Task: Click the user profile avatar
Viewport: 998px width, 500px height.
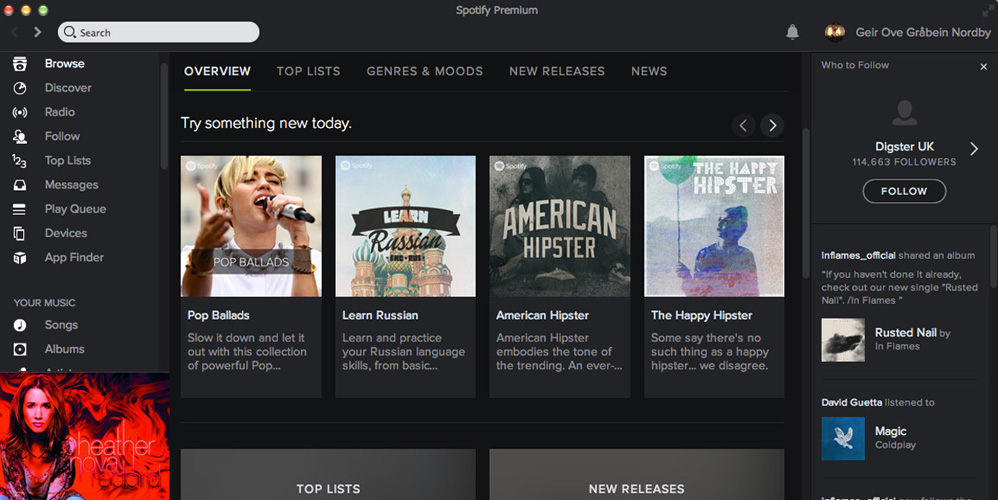Action: 835,32
